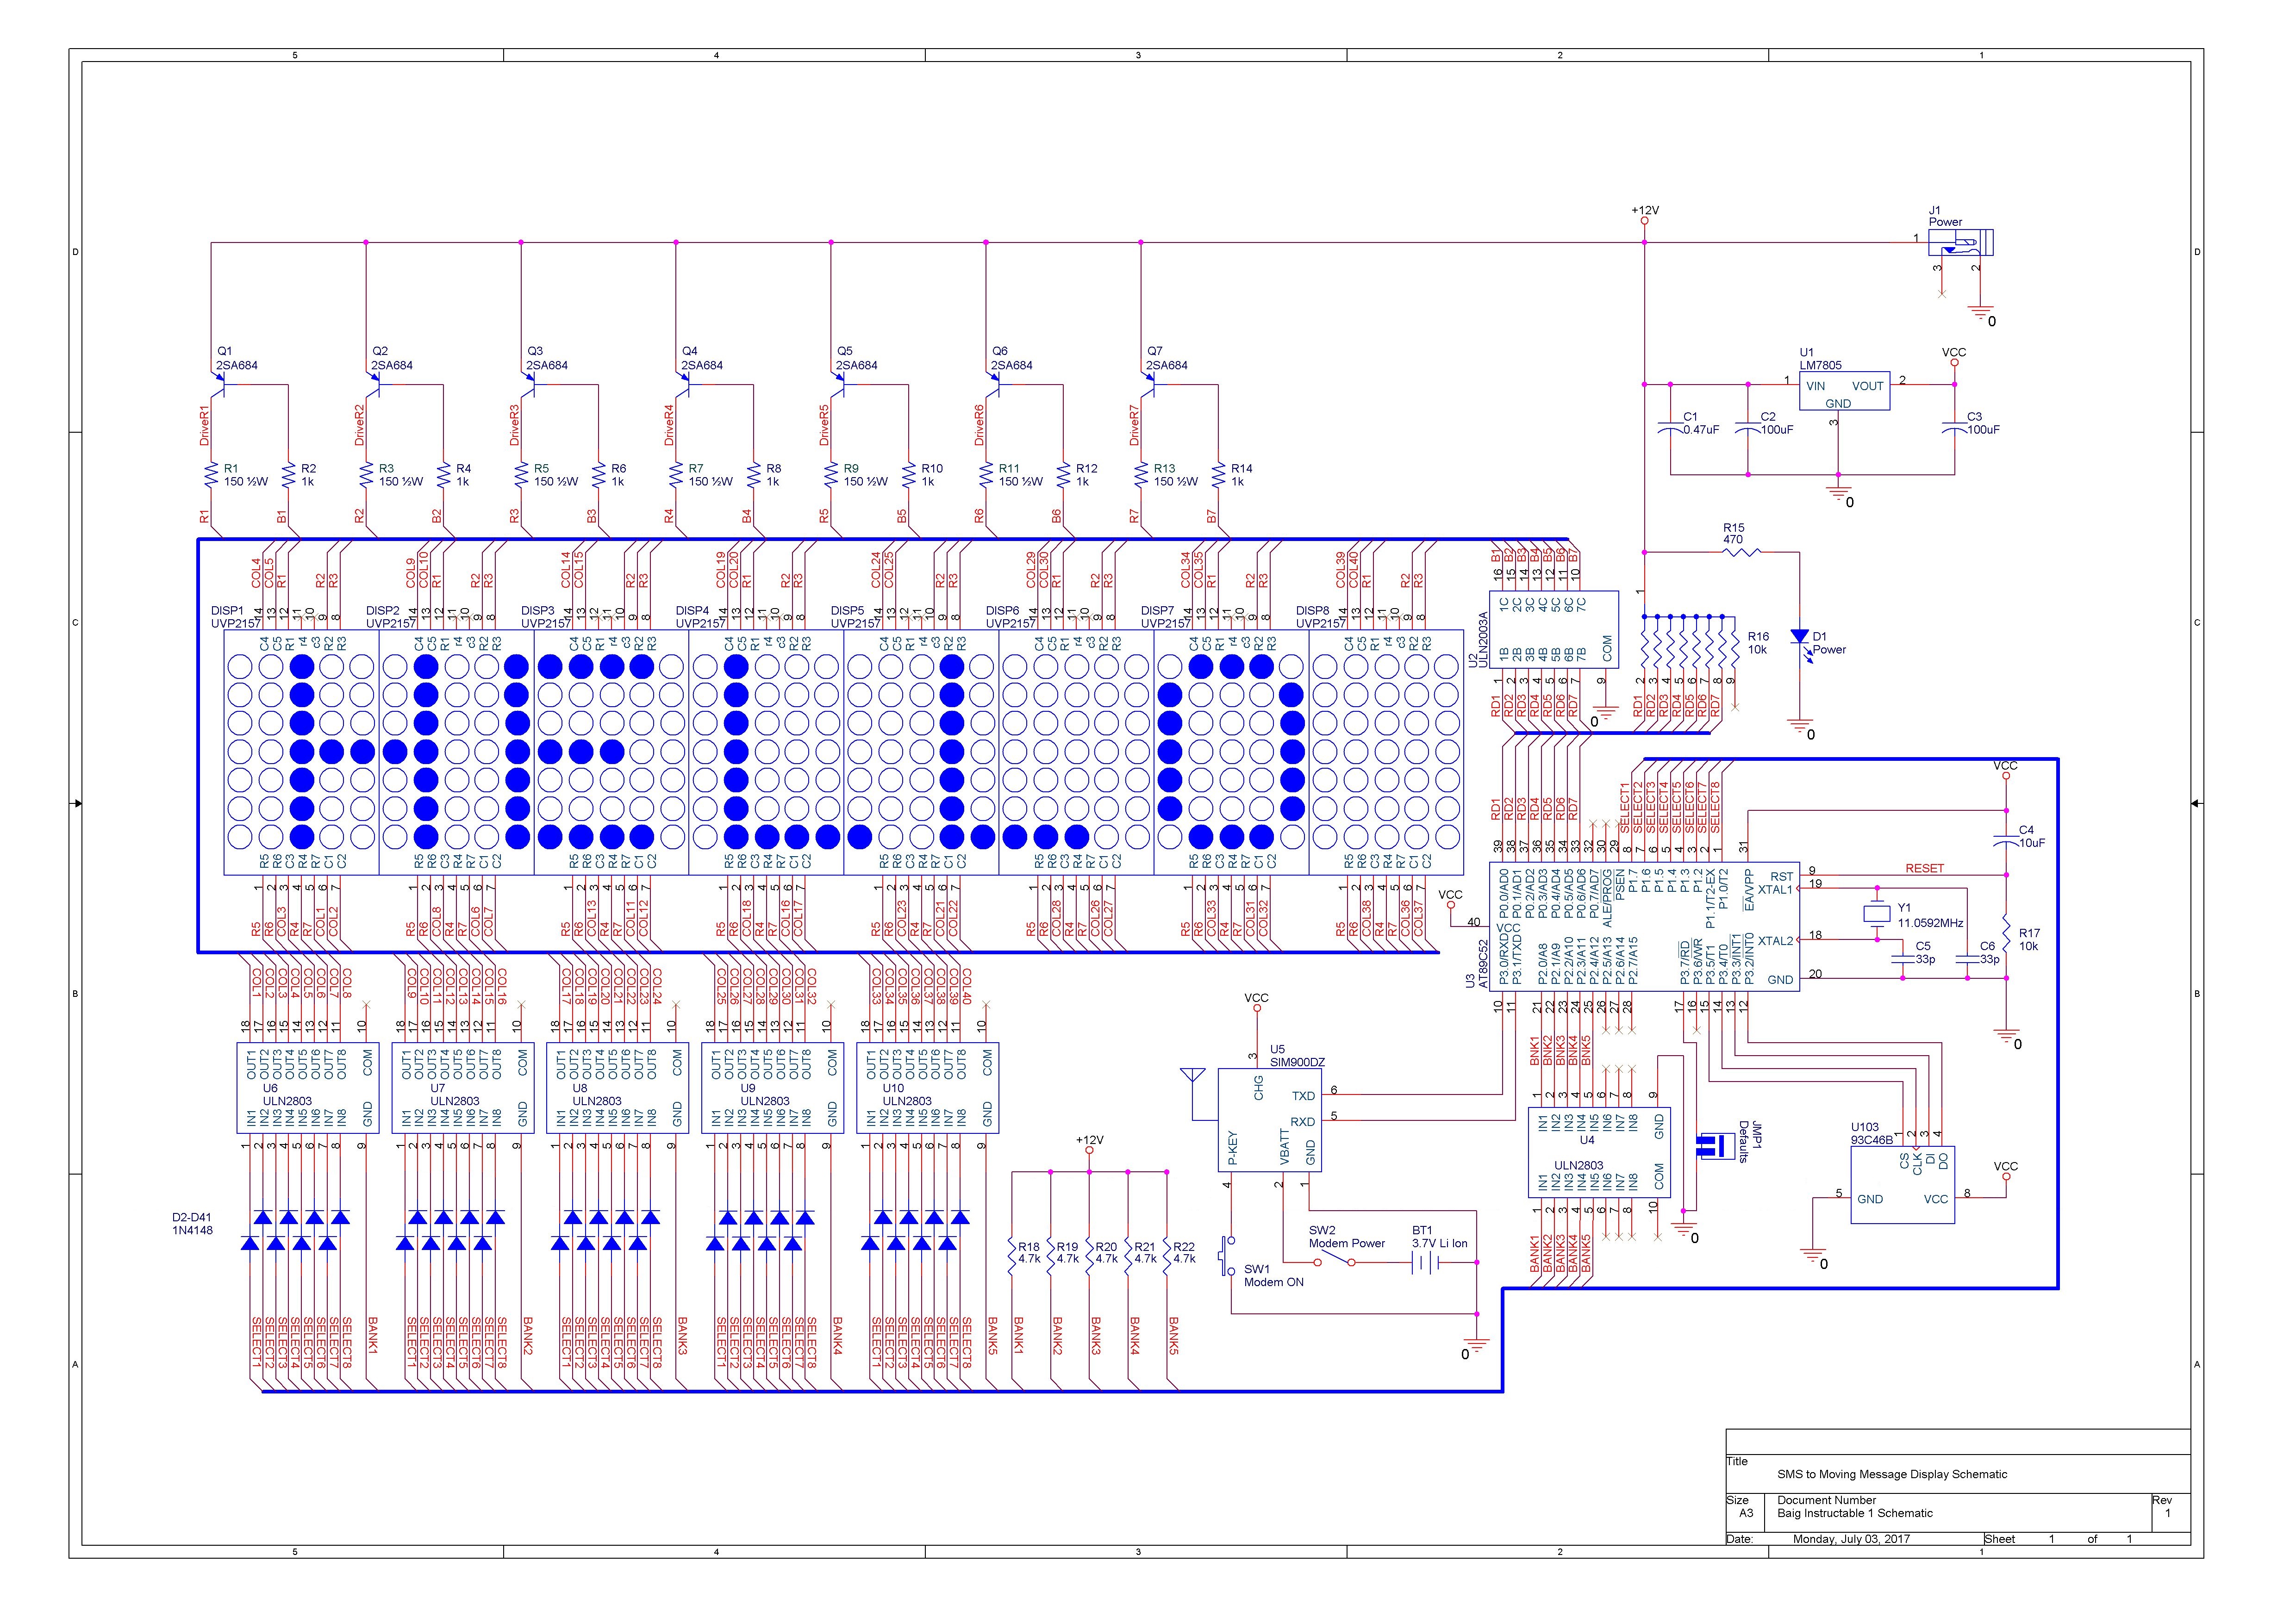This screenshot has width=2296, height=1623.
Task: Select the VCC label above U5 SIM900DZ
Action: pyautogui.click(x=1256, y=998)
